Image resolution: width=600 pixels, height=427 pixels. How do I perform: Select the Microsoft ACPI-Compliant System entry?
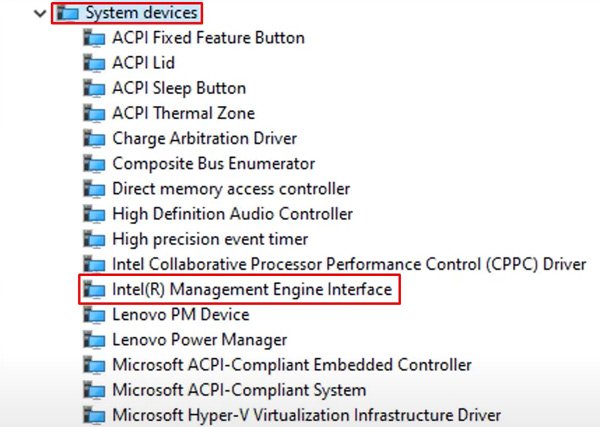coord(239,390)
